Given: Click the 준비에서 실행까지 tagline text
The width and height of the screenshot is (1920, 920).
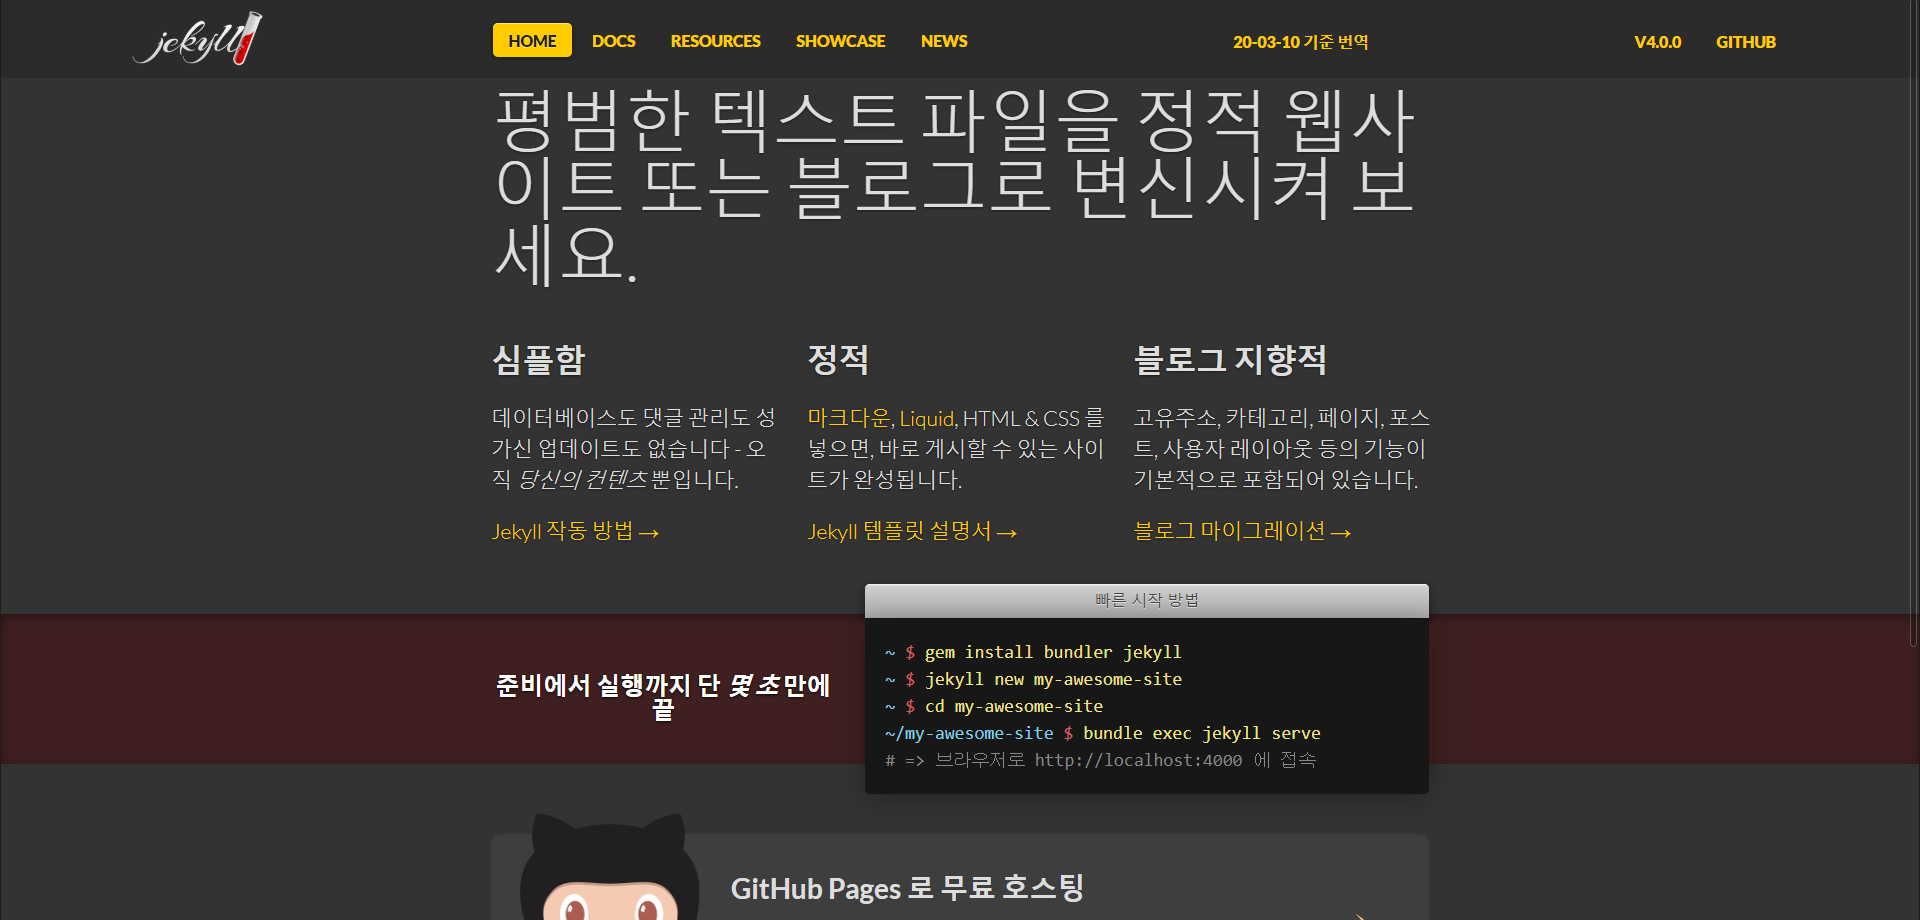Looking at the screenshot, I should [x=663, y=696].
